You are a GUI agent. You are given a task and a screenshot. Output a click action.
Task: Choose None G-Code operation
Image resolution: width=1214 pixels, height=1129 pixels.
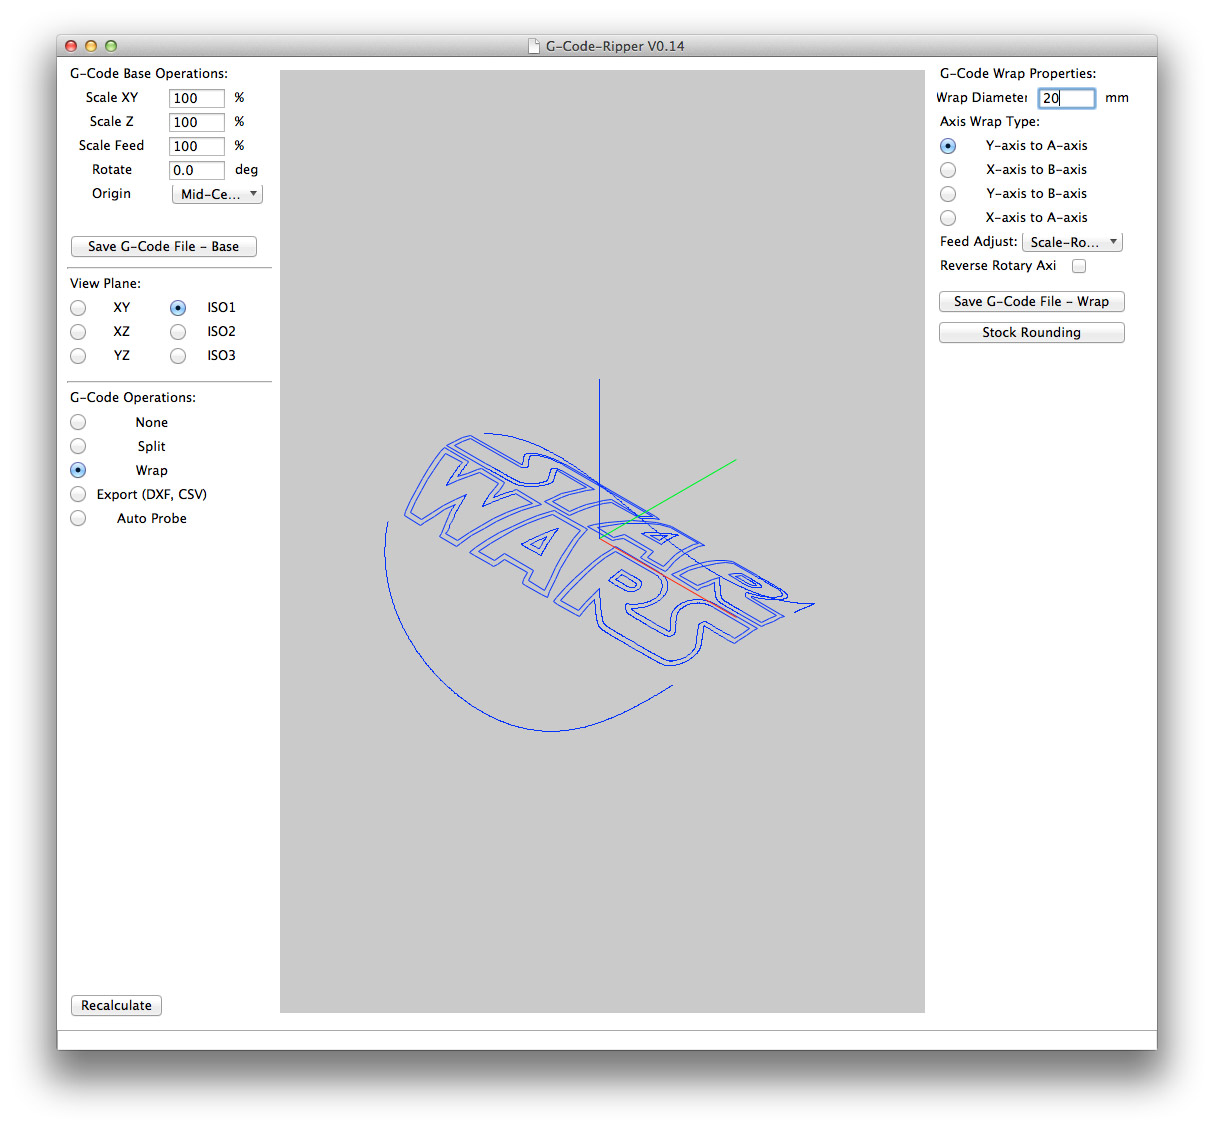(x=78, y=422)
